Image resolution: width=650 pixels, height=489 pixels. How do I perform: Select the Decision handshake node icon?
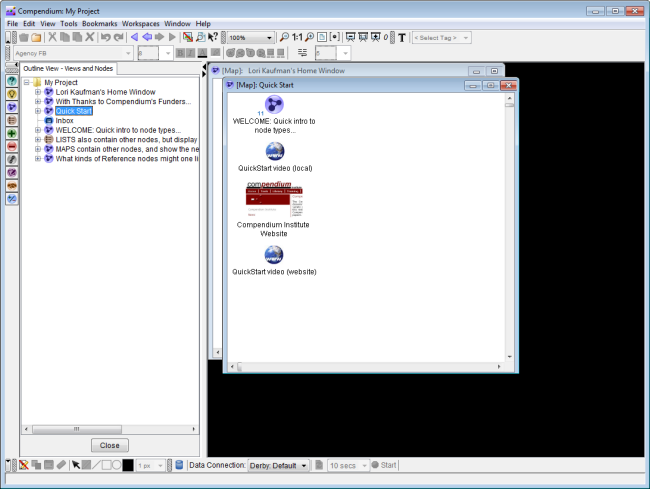[x=12, y=186]
